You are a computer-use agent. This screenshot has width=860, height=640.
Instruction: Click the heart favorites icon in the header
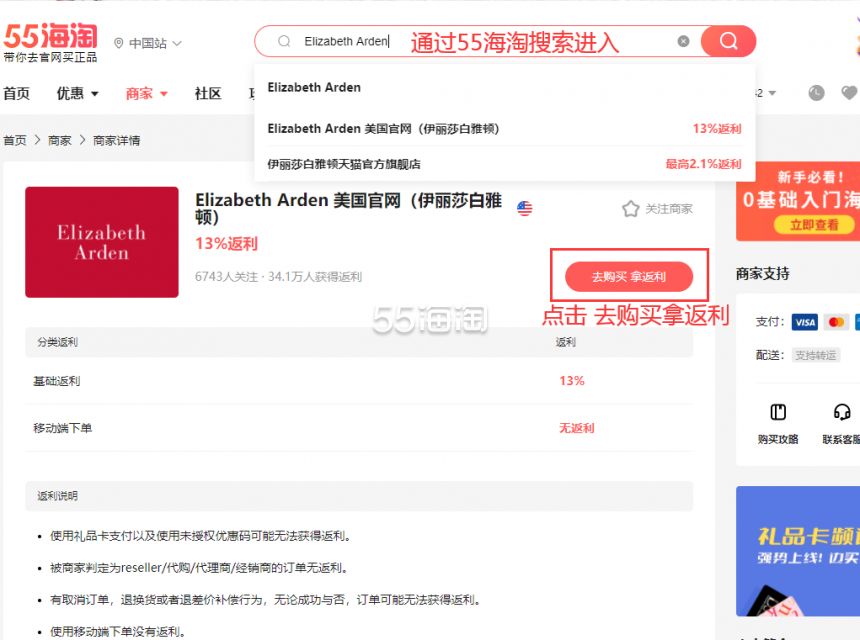[x=849, y=93]
